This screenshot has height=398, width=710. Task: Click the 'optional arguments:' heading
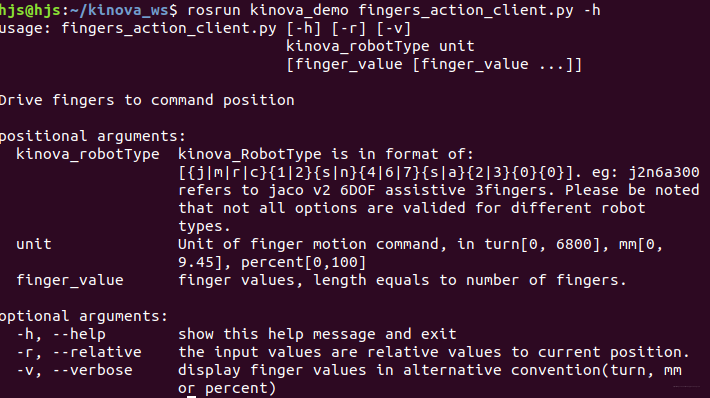tap(84, 316)
